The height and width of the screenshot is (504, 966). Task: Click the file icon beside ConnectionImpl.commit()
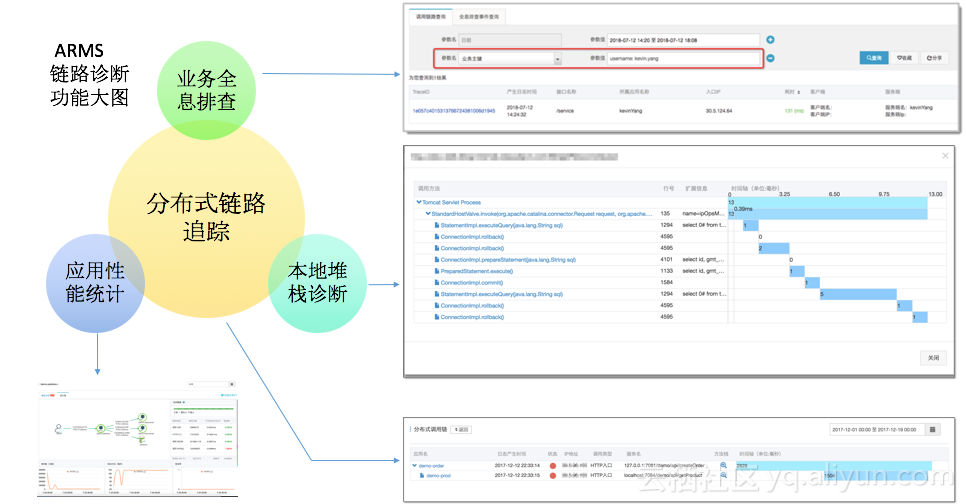point(437,283)
